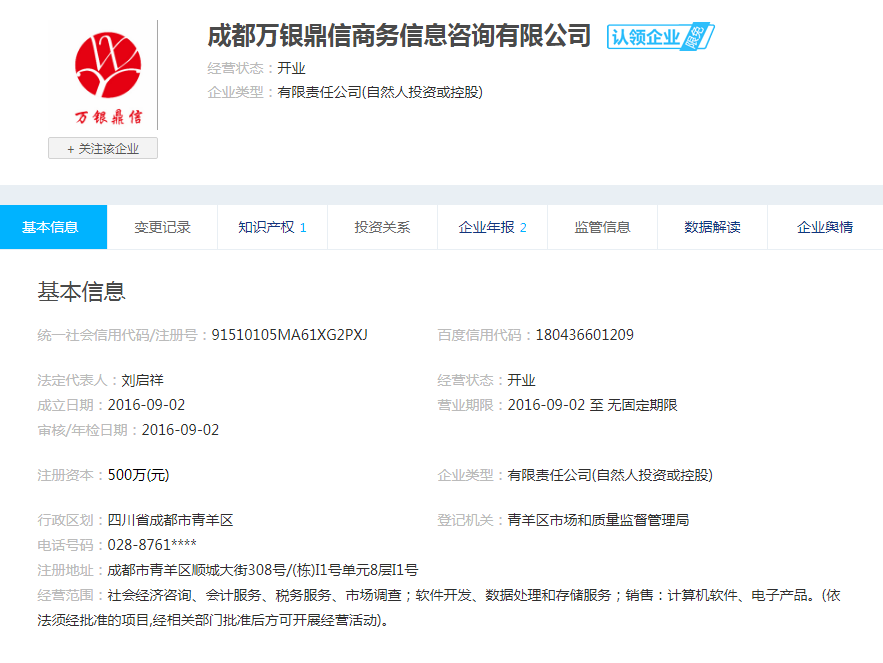This screenshot has height=663, width=883.
Task: Click the 关注该企业 follow button
Action: click(x=103, y=148)
